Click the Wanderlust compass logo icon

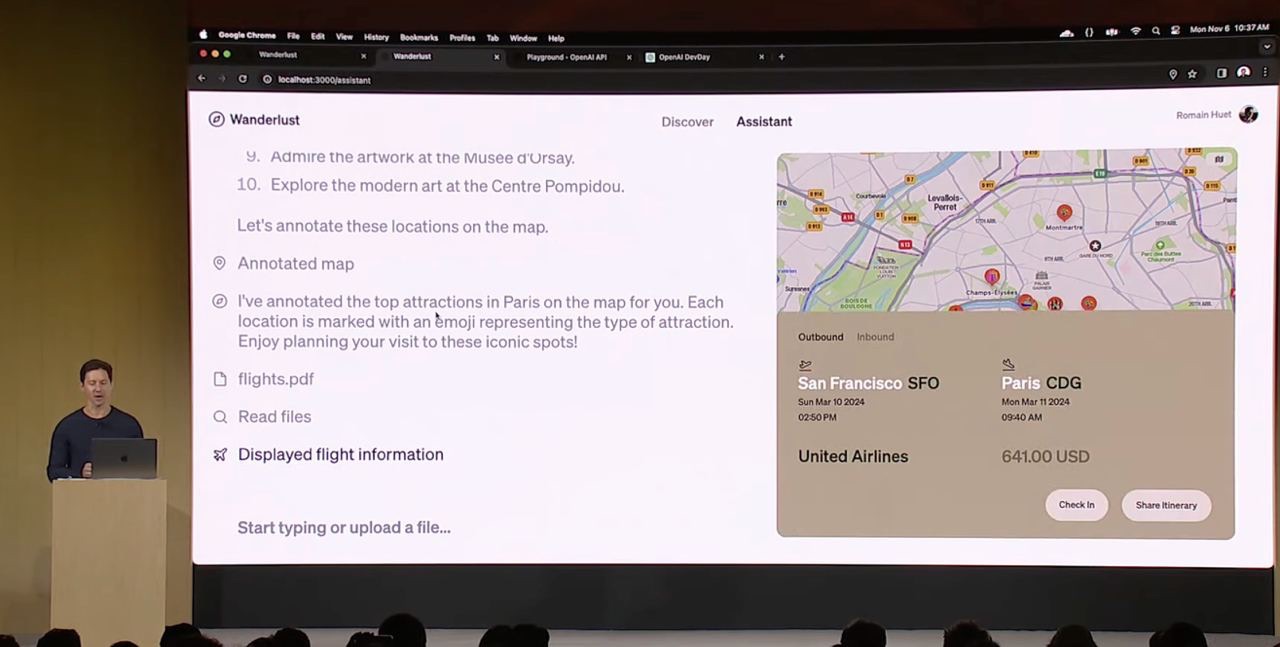(x=216, y=120)
